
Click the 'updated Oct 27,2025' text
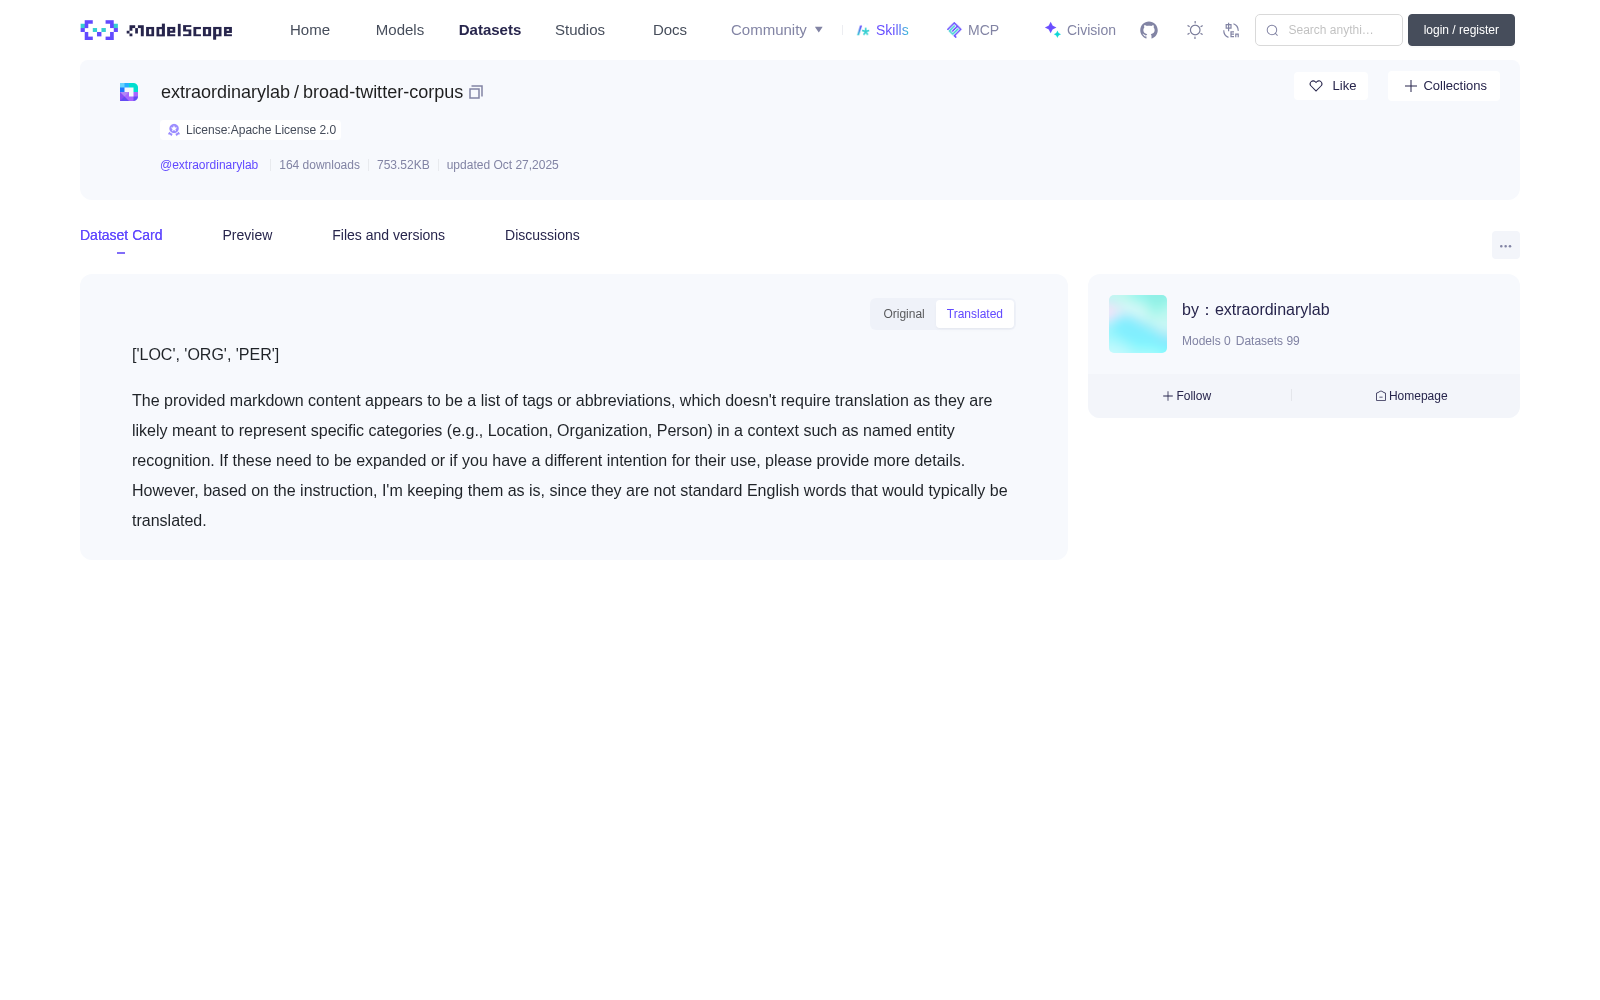(502, 165)
